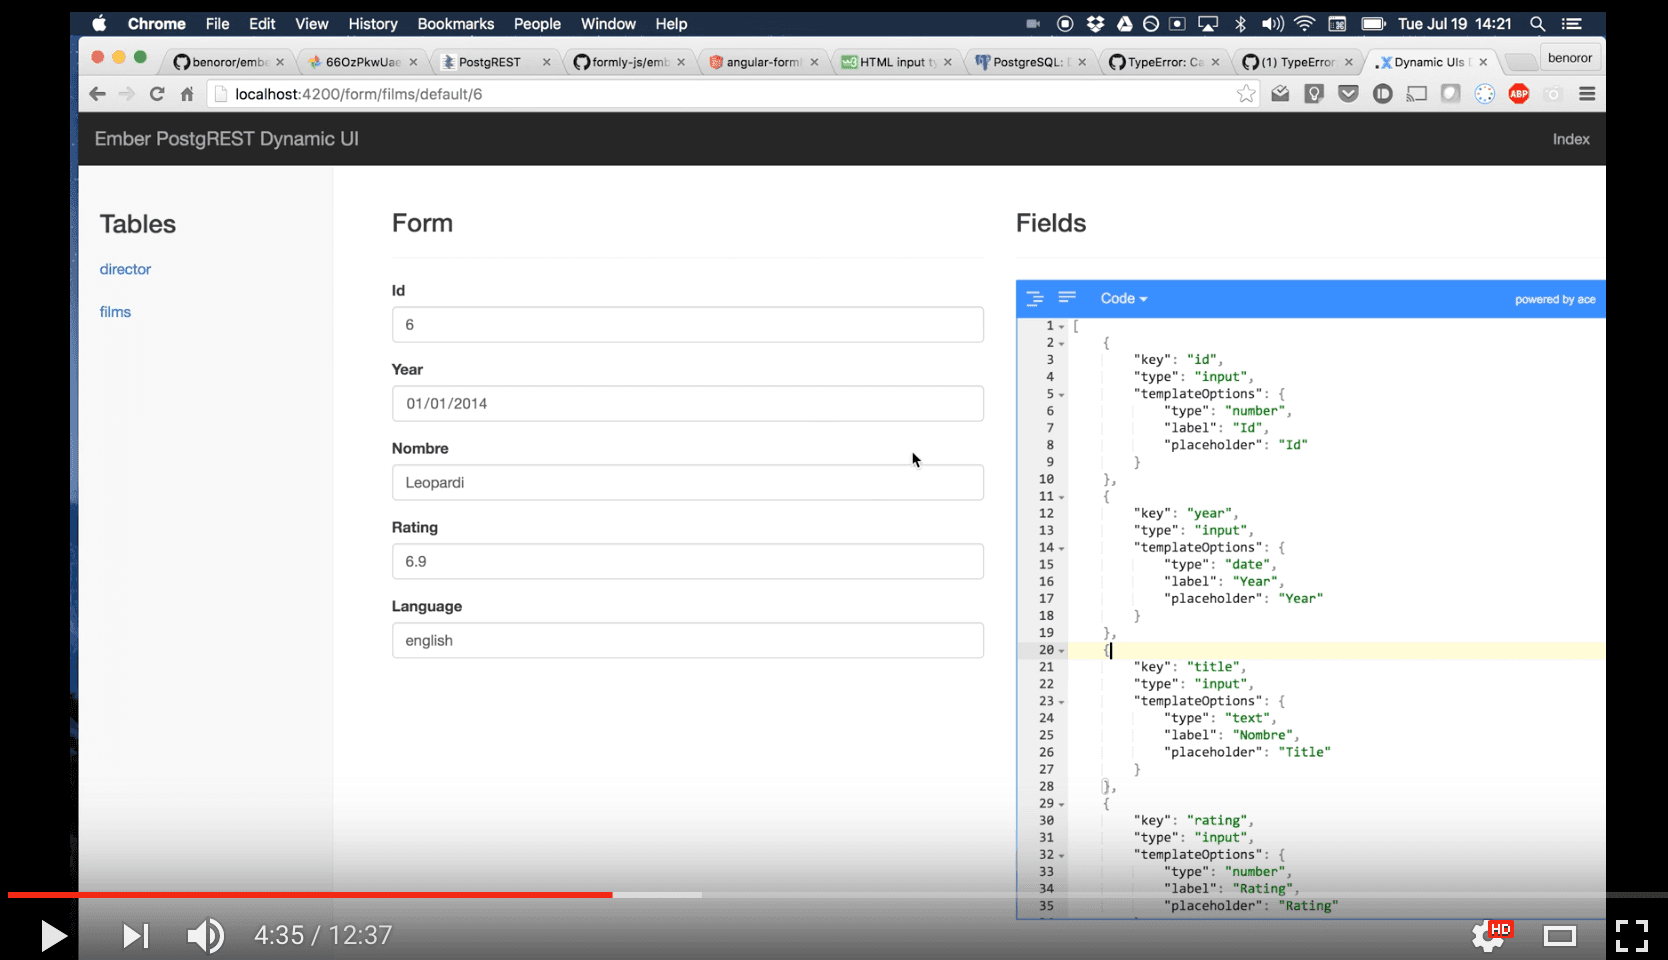Screen dimensions: 1668x960
Task: Start casting via the Google Cast icon
Action: (x=1416, y=93)
